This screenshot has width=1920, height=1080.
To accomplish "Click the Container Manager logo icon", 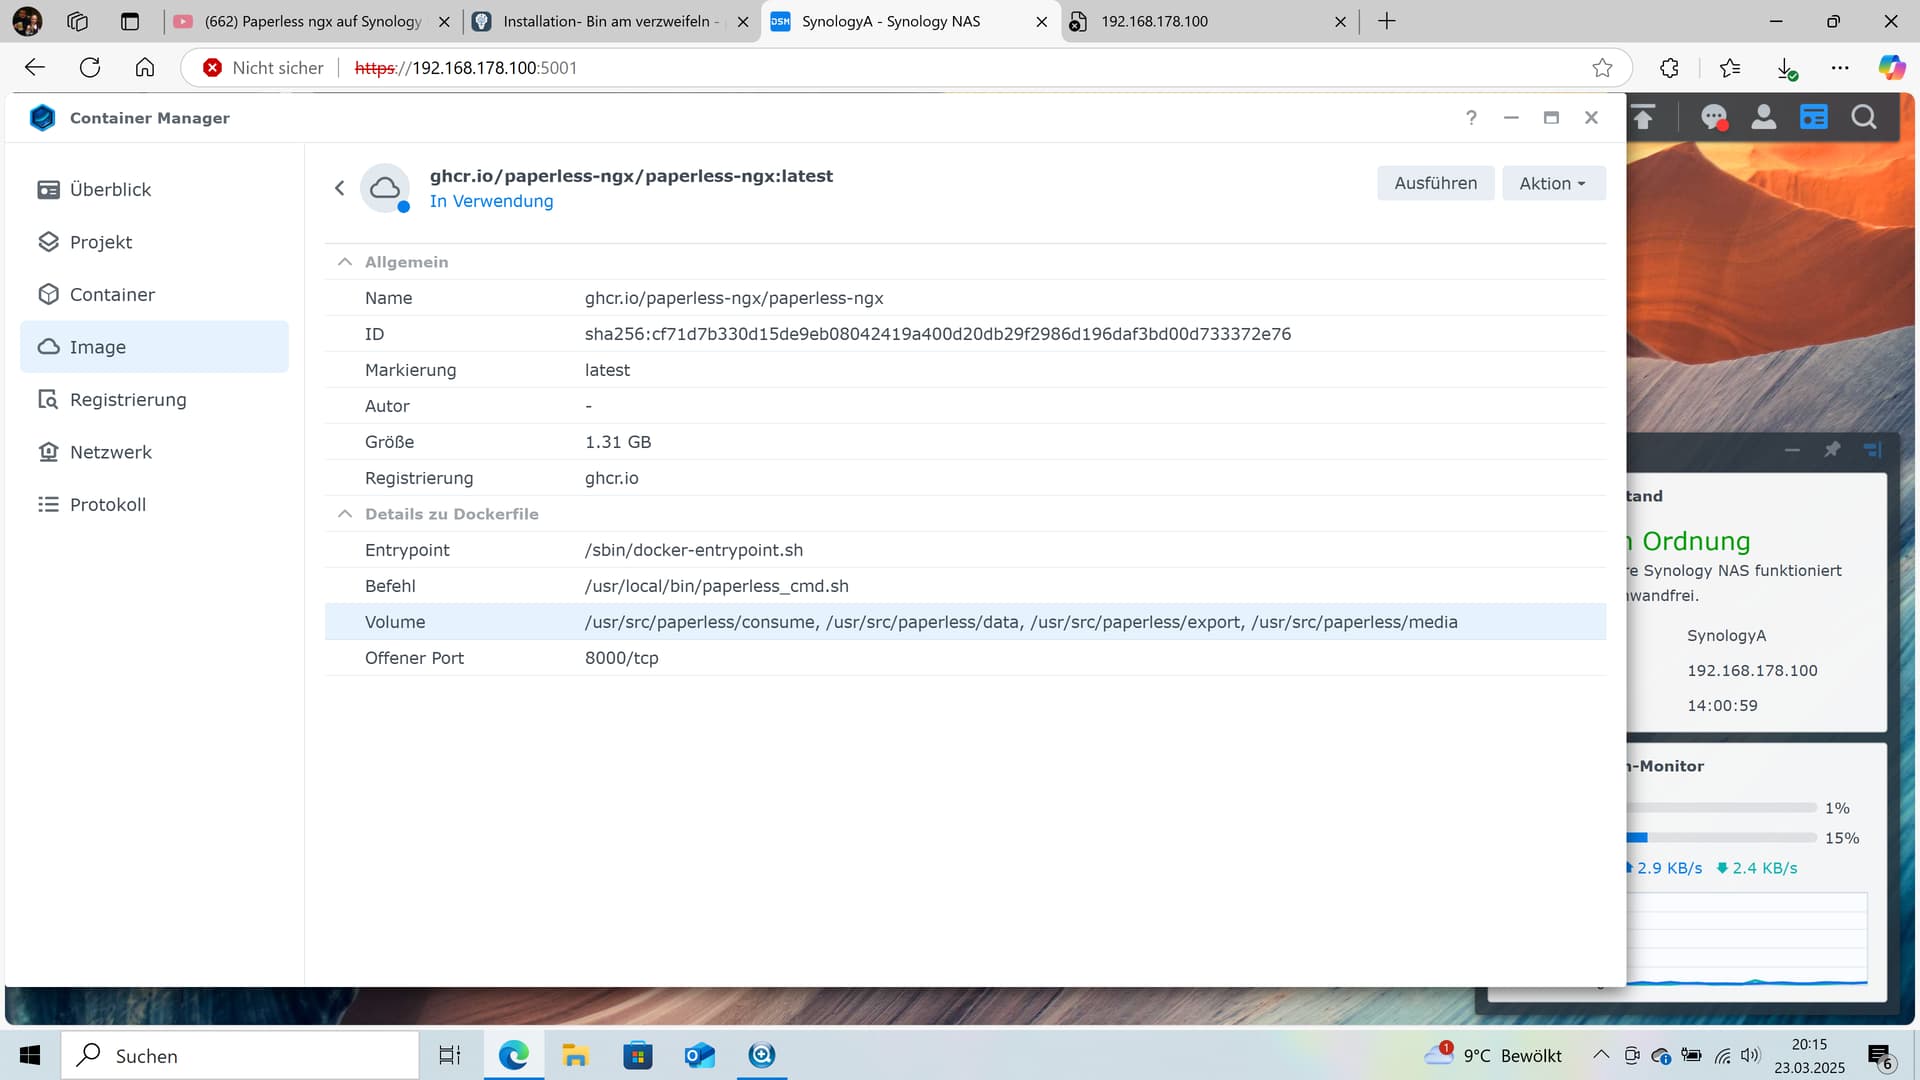I will tap(42, 118).
